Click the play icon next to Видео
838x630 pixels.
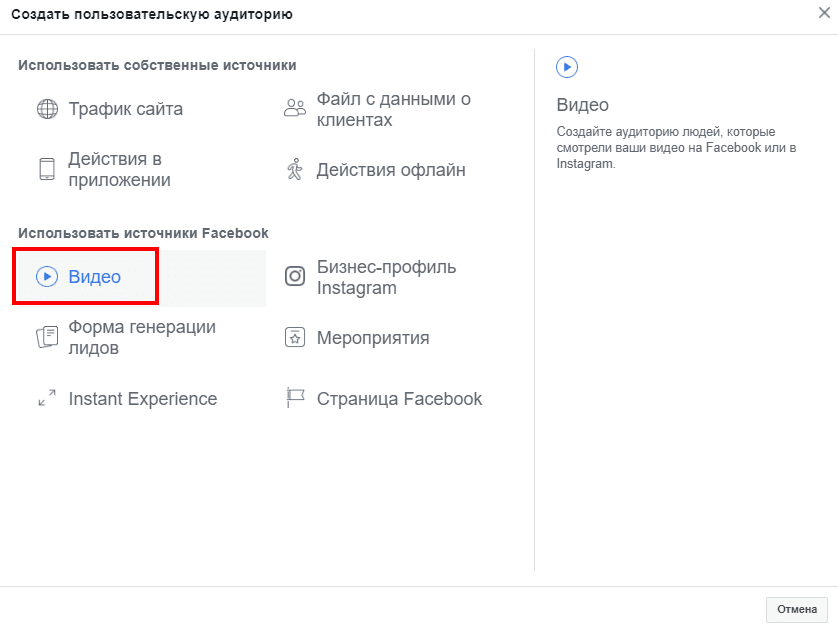pyautogui.click(x=47, y=277)
